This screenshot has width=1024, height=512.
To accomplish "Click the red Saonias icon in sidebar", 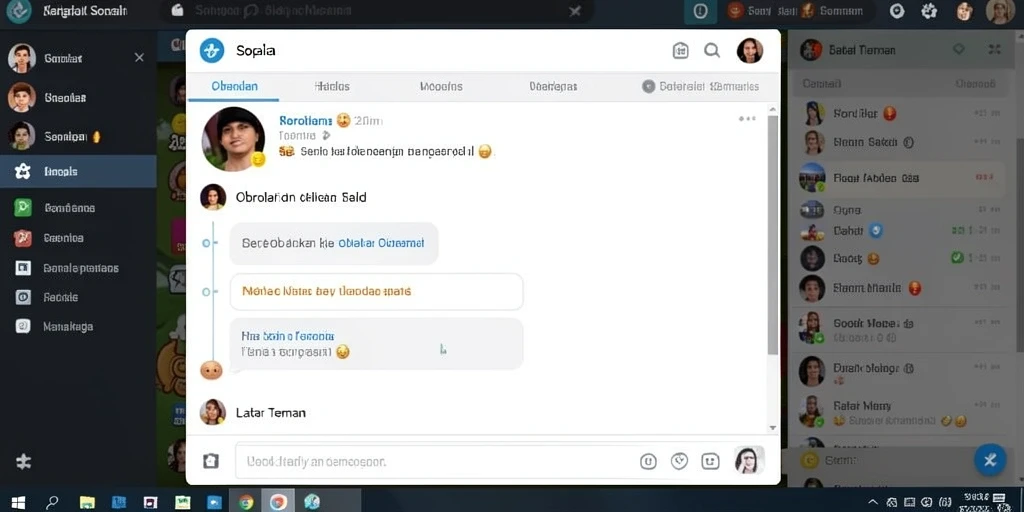I will (23, 238).
